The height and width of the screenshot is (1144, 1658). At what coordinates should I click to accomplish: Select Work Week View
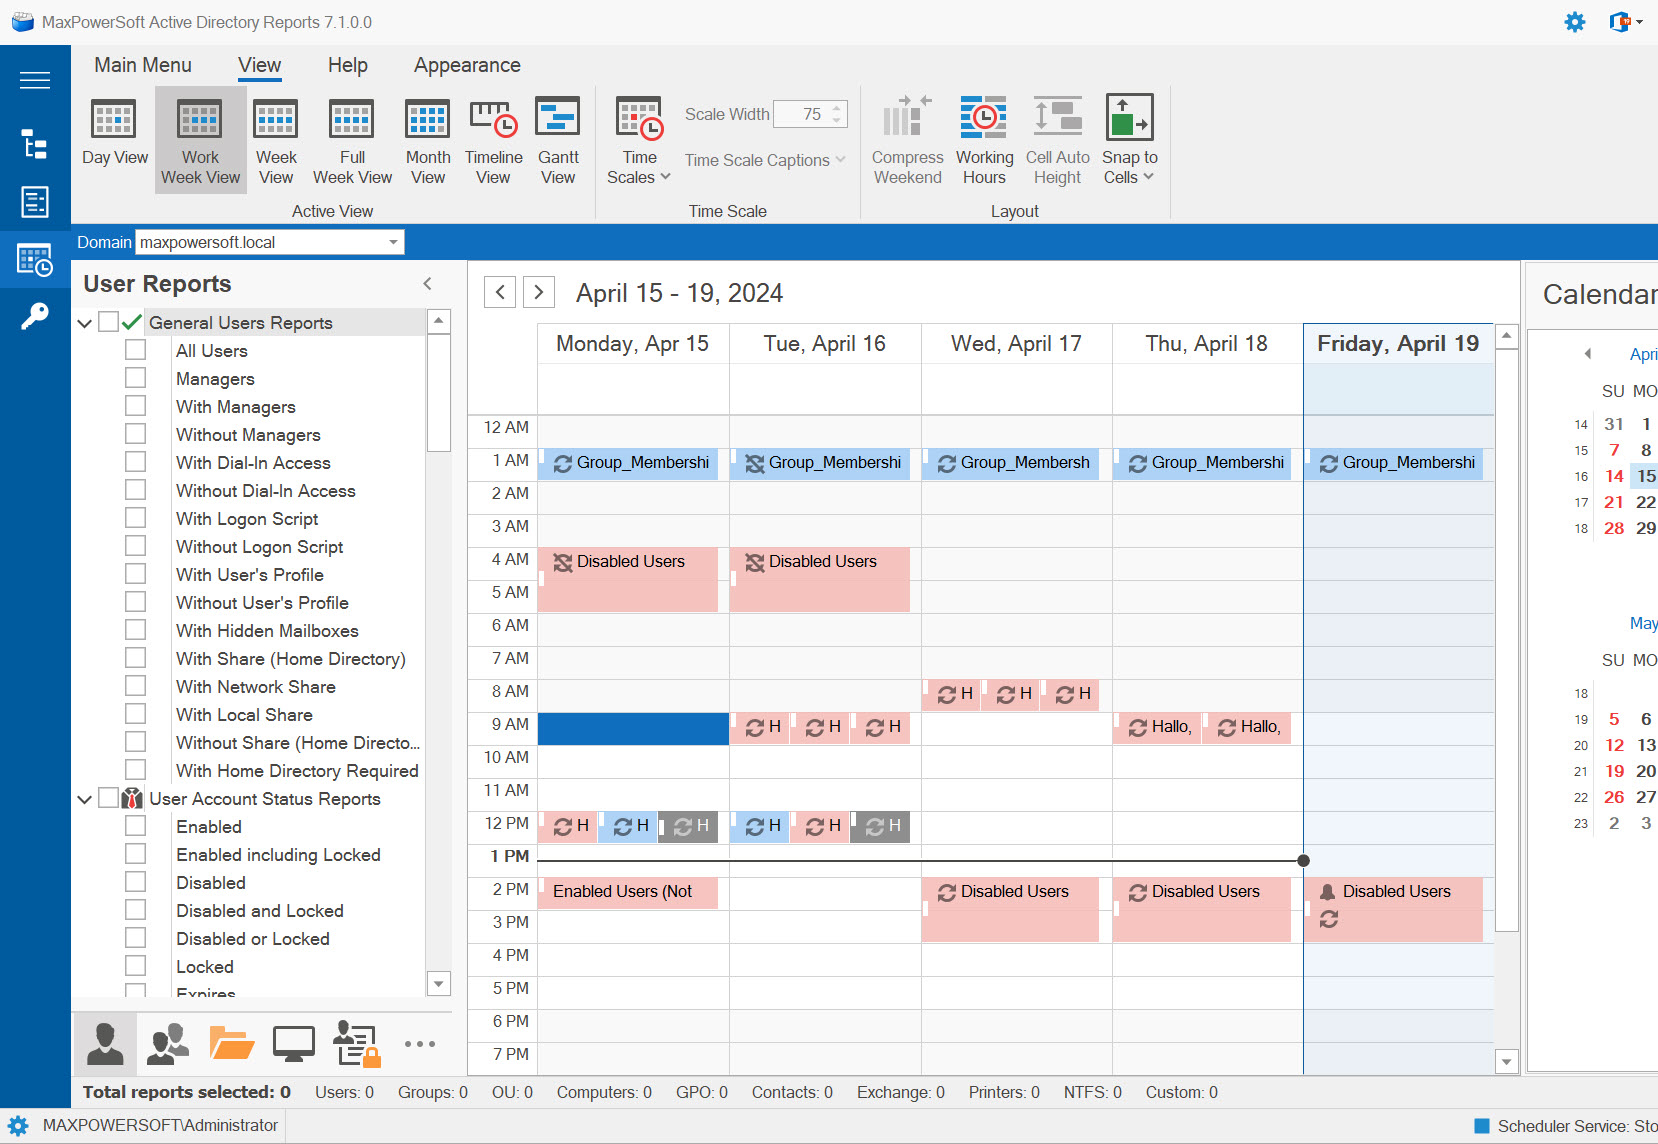point(200,139)
